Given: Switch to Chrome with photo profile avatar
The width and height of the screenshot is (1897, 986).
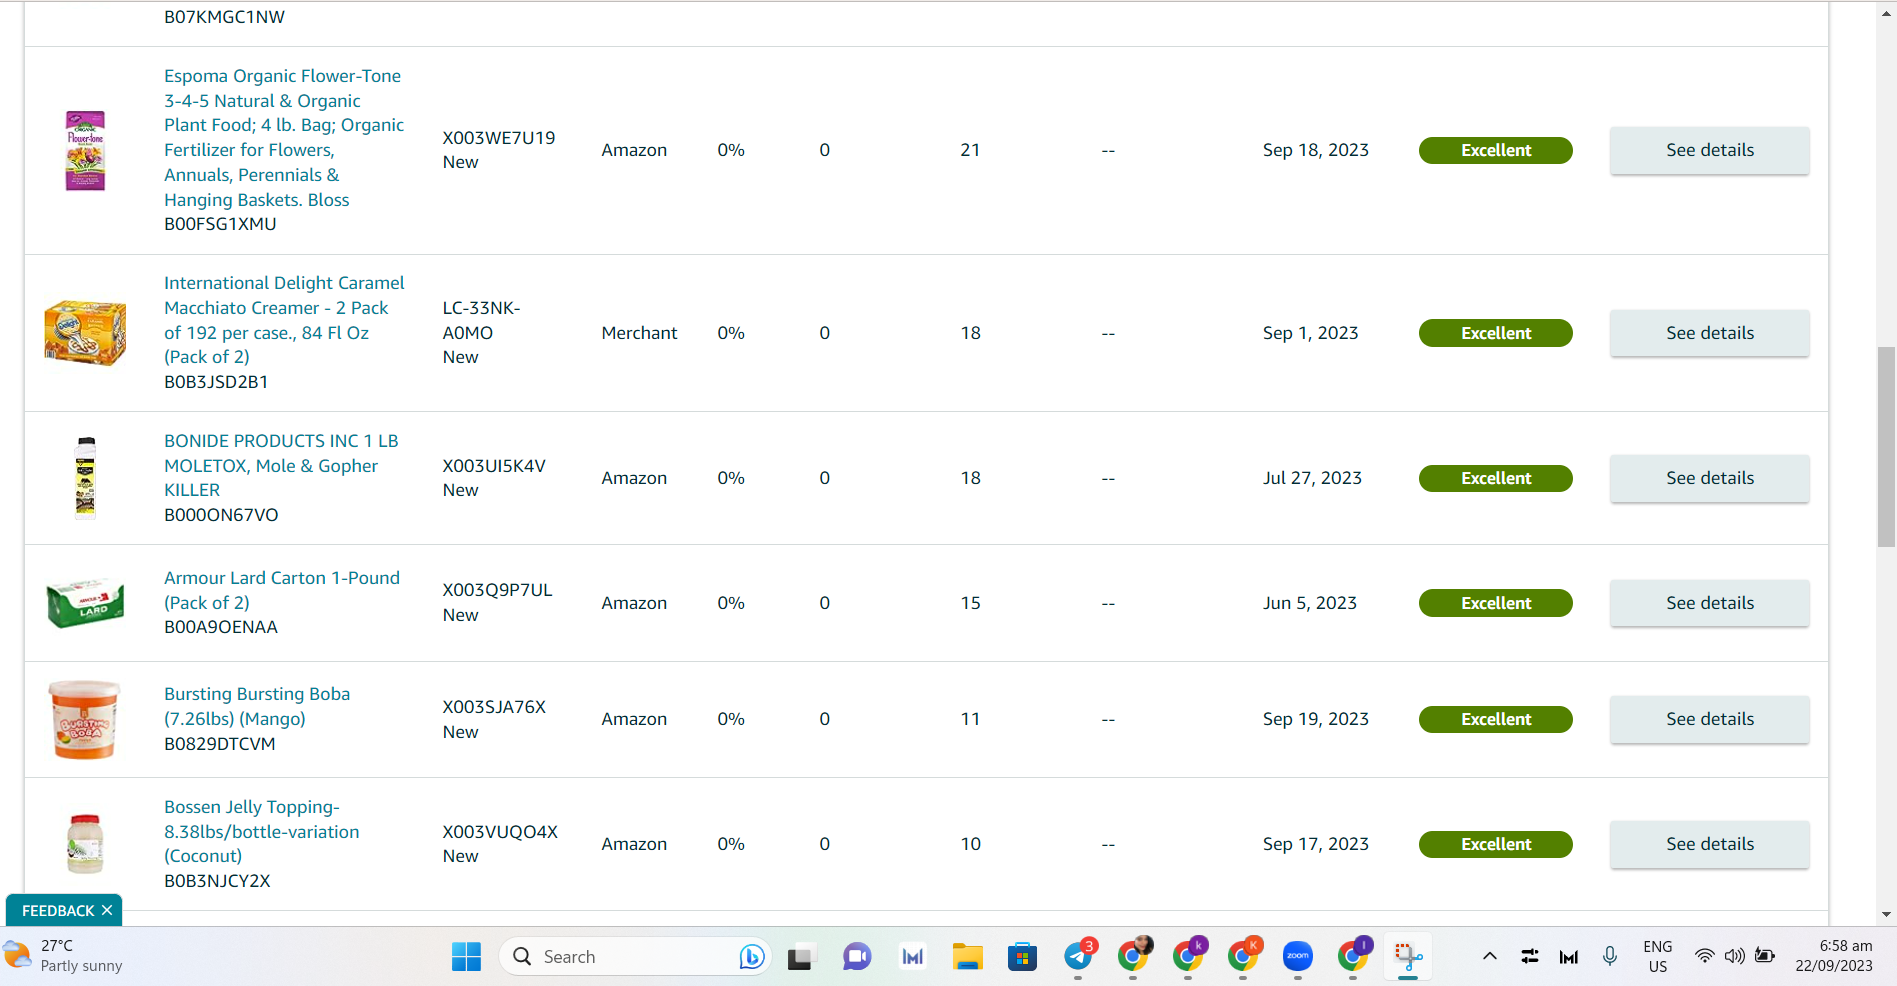Looking at the screenshot, I should coord(1133,957).
